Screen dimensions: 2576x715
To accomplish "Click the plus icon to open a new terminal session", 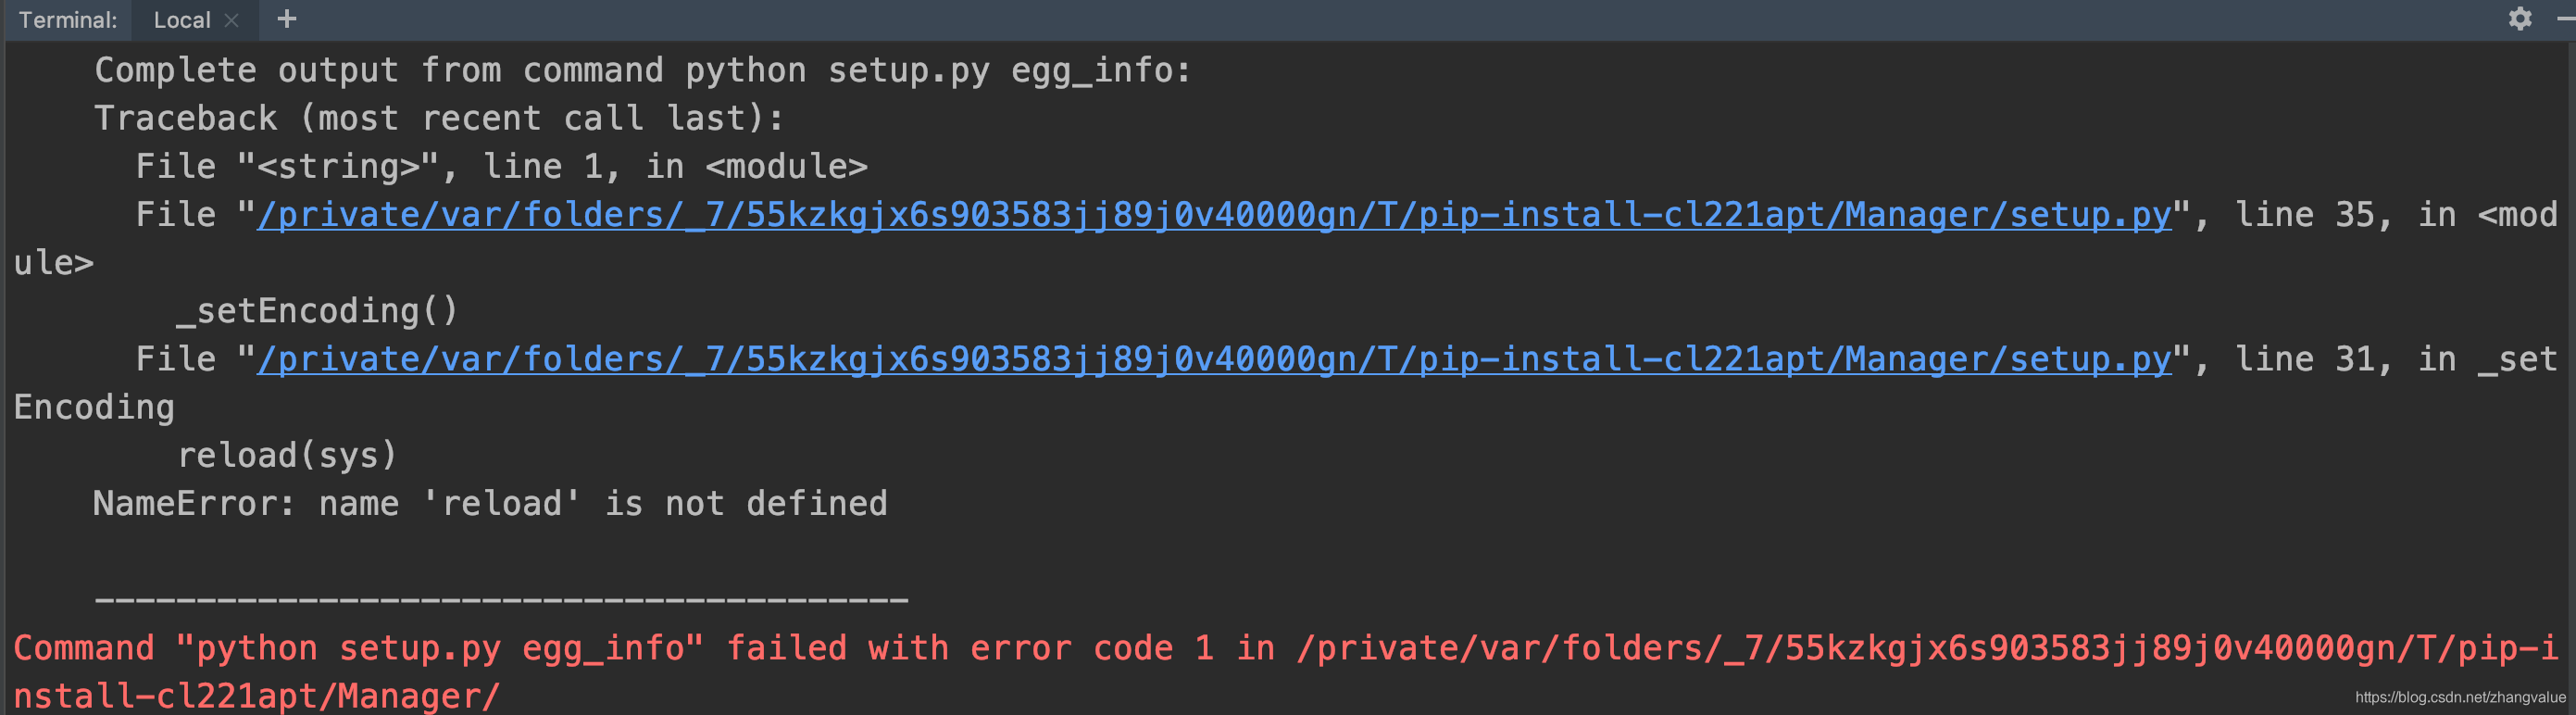I will coord(287,19).
